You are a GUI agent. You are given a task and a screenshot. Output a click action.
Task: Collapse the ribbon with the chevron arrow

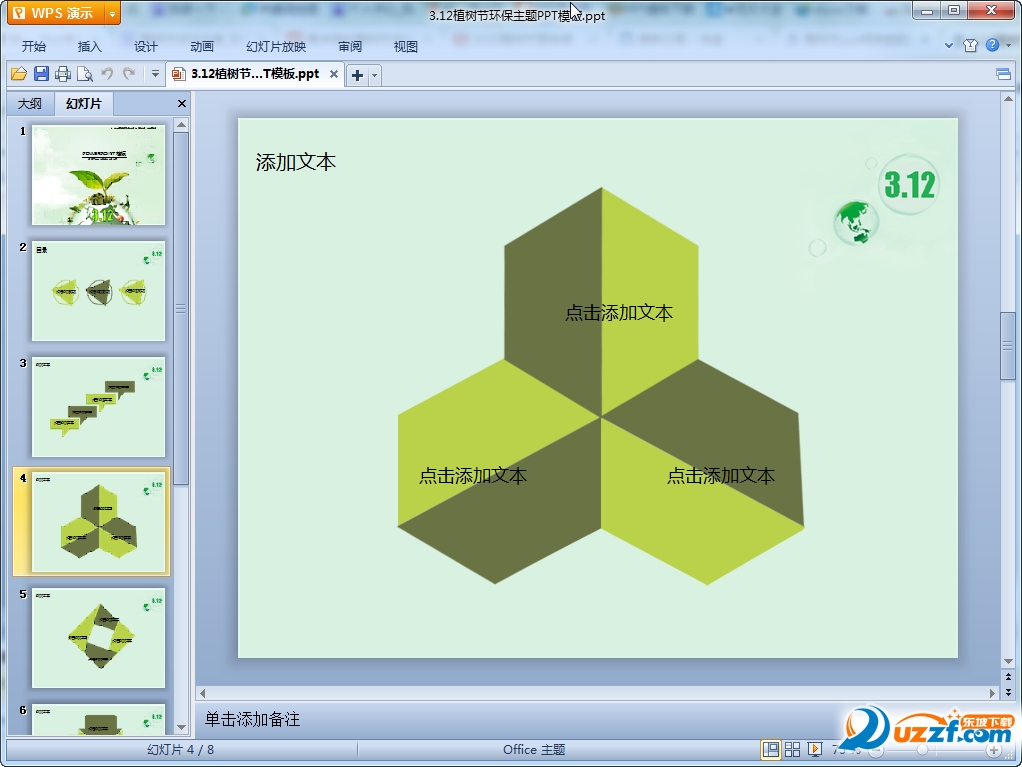click(949, 46)
